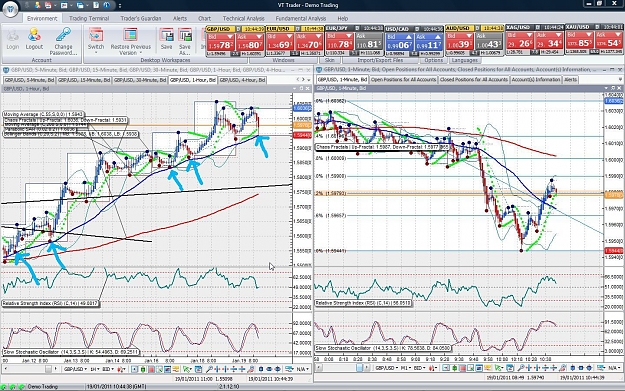This screenshot has height=391, width=625.
Task: Open the Trader's Guardian ribbon tab
Action: pos(141,18)
